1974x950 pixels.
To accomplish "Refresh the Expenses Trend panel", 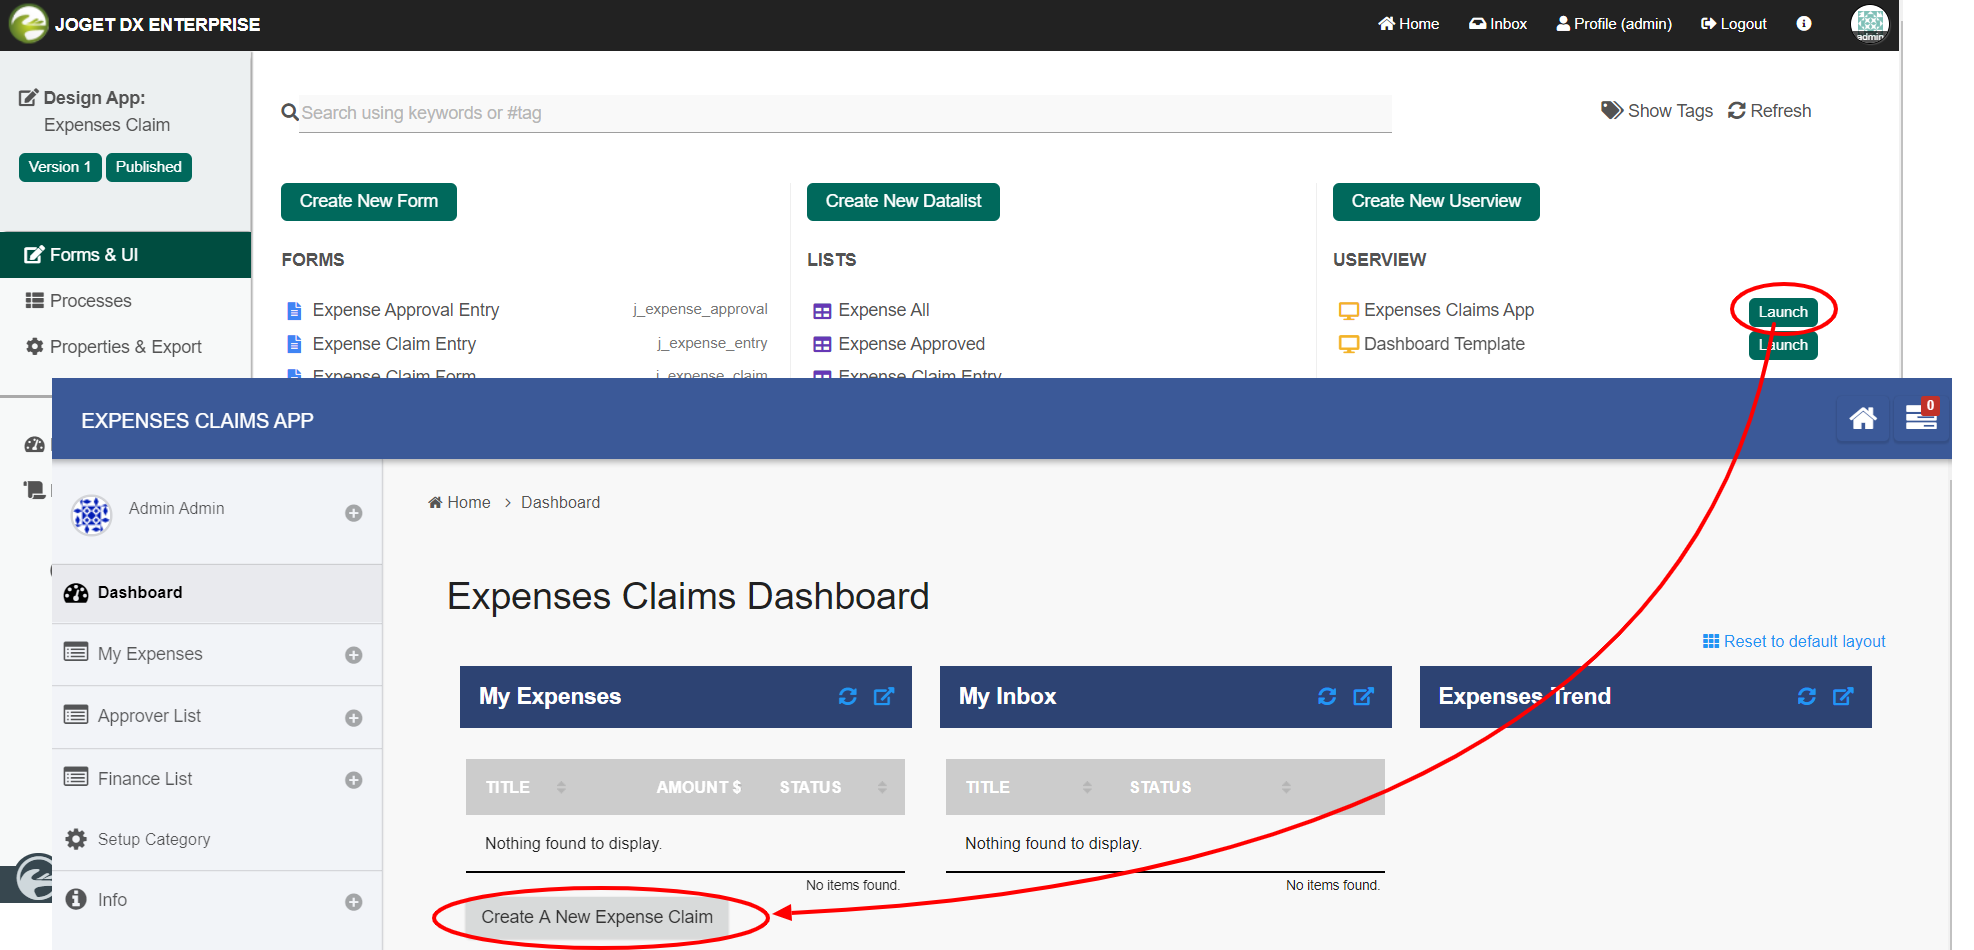I will (1806, 697).
